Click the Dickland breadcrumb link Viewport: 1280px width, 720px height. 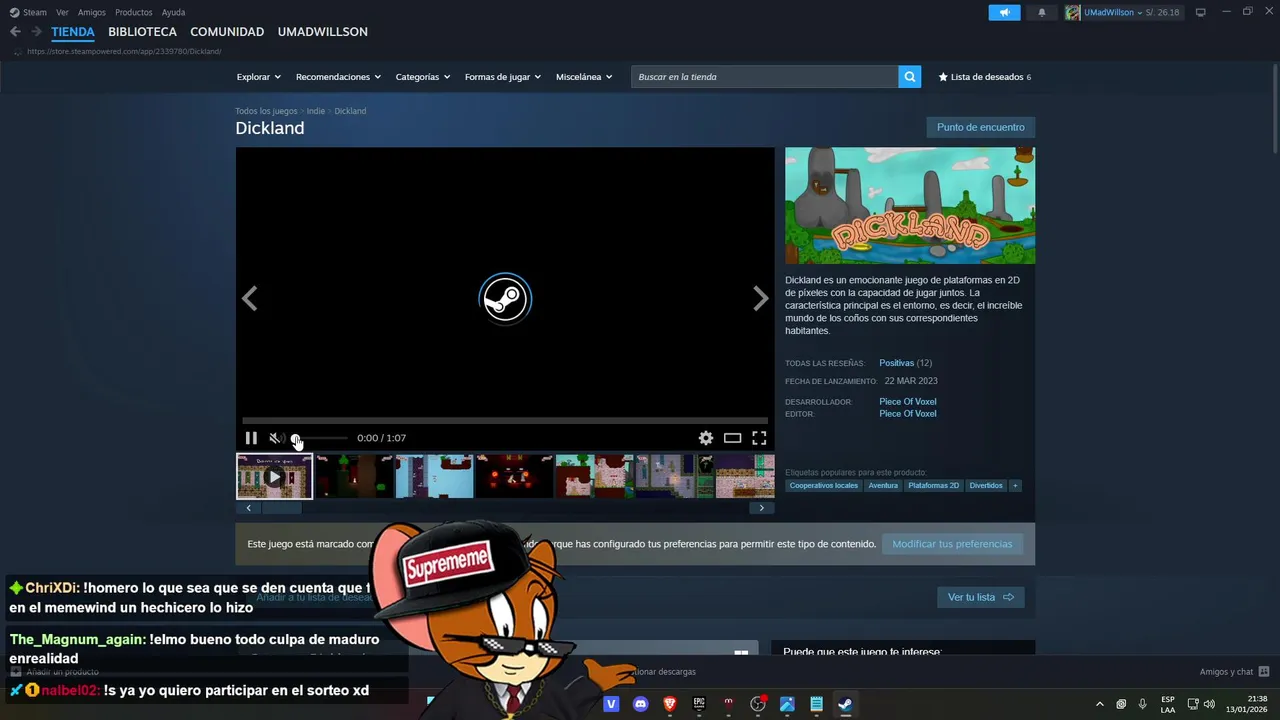tap(350, 111)
